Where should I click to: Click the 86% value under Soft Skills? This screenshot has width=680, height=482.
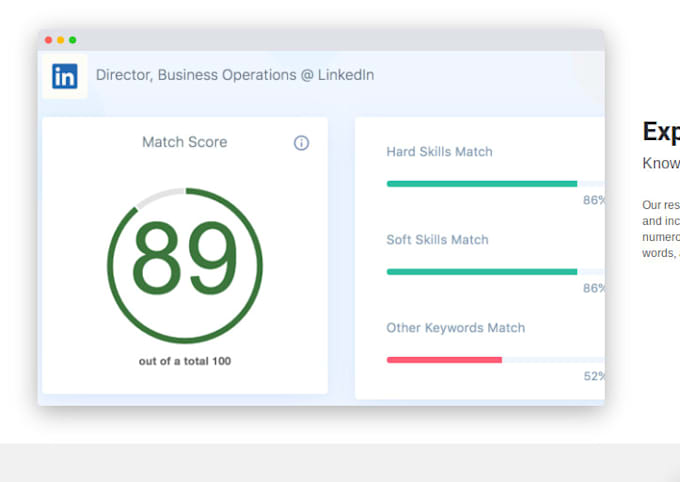pyautogui.click(x=594, y=288)
